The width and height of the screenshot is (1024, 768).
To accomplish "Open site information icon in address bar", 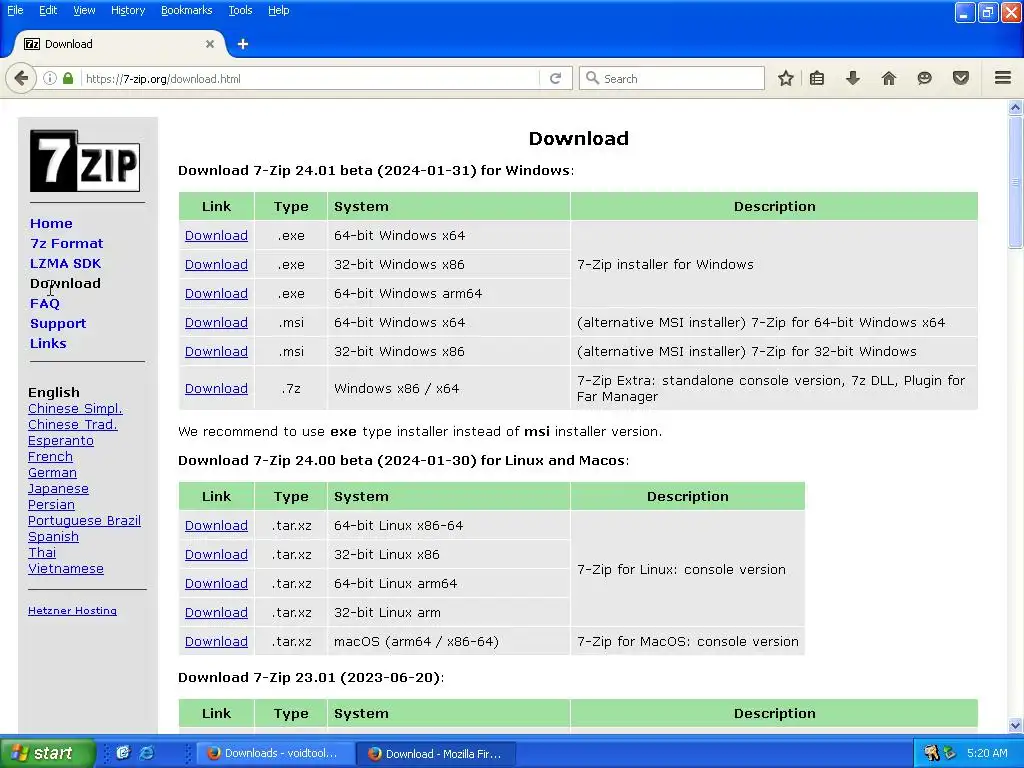I will pos(50,78).
